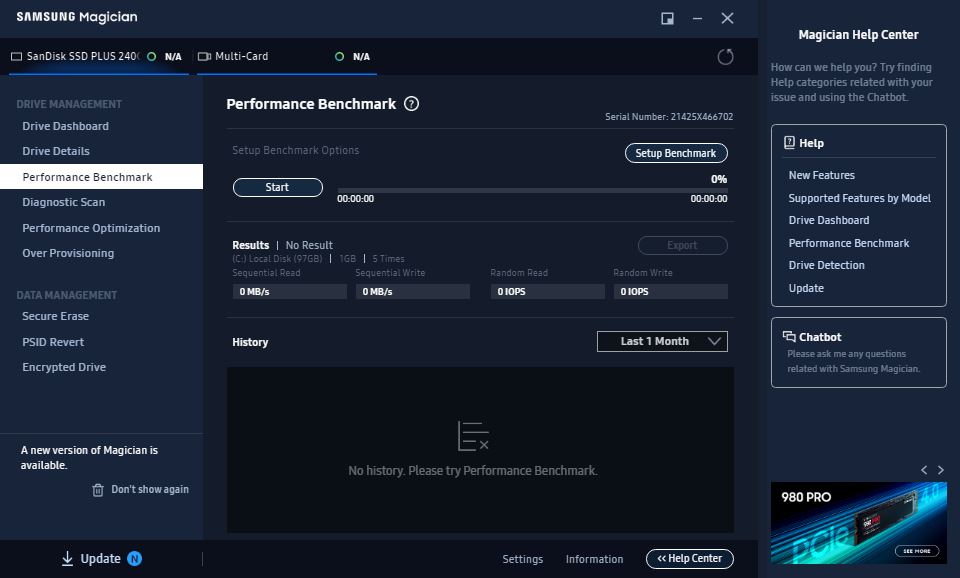Open Performance Benchmark help link
This screenshot has width=960, height=578.
coord(849,243)
